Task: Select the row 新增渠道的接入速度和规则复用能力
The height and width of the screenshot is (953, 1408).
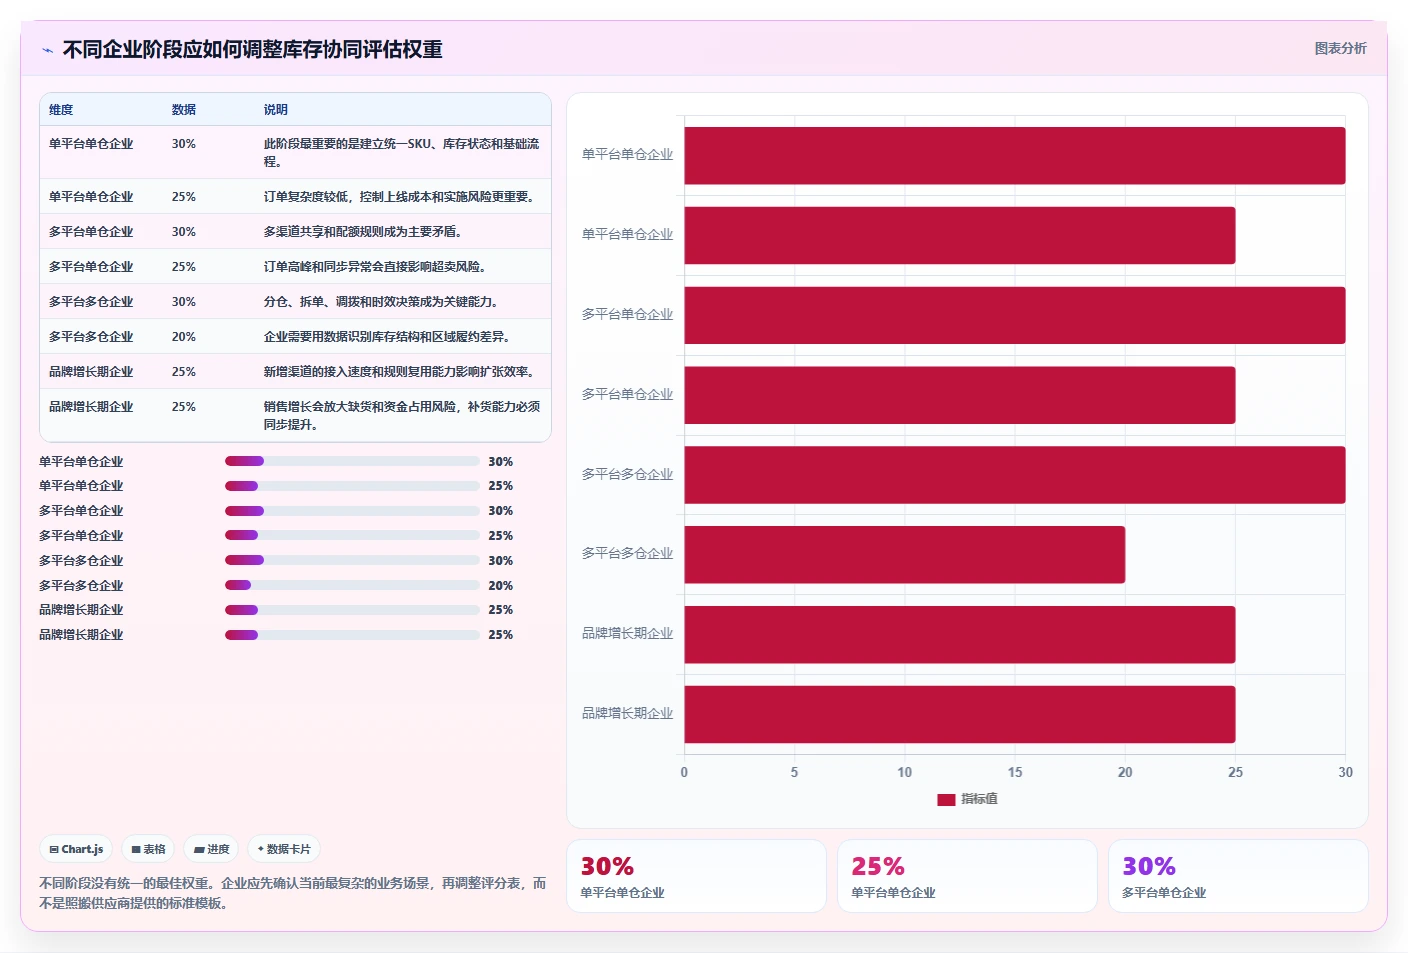Action: (x=295, y=371)
